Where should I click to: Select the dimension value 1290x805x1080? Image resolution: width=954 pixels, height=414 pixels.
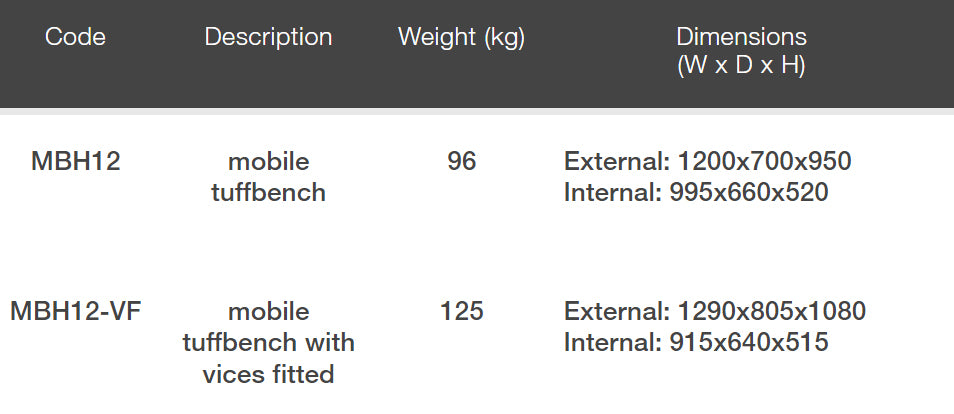tap(771, 311)
